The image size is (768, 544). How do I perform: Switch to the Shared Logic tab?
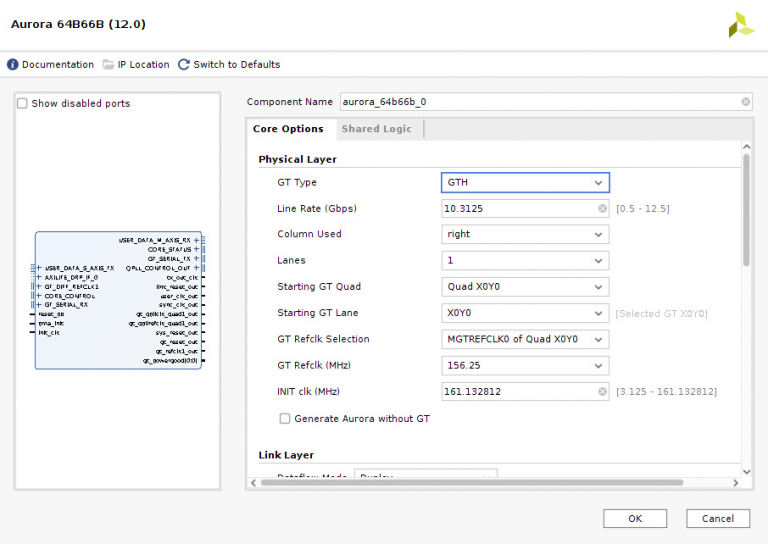[x=376, y=129]
